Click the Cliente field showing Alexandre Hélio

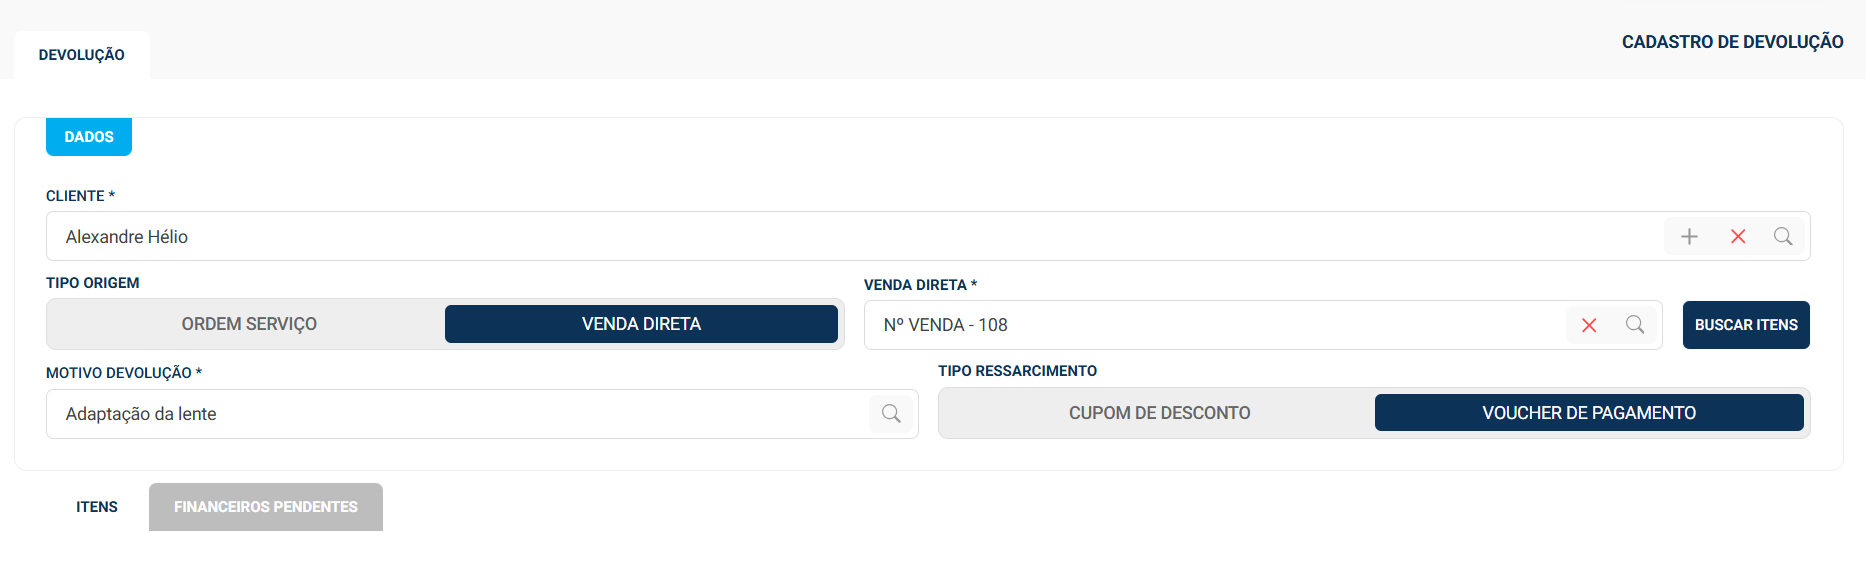pos(850,237)
